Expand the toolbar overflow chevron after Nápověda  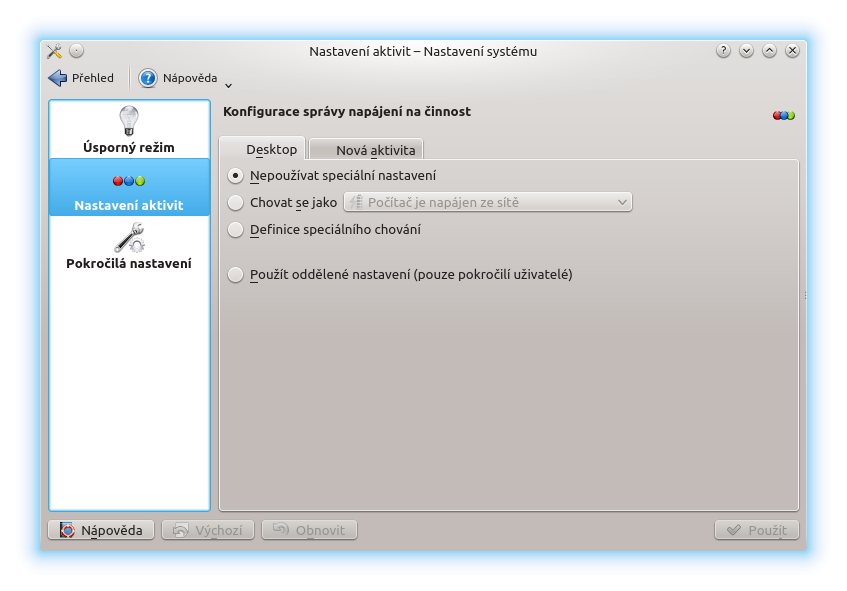[228, 85]
